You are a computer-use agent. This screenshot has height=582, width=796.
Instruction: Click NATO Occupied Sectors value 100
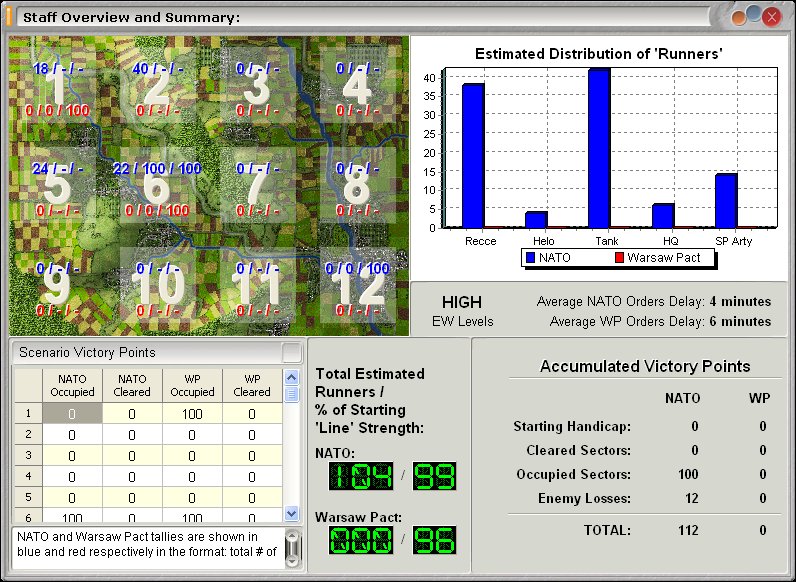[688, 474]
